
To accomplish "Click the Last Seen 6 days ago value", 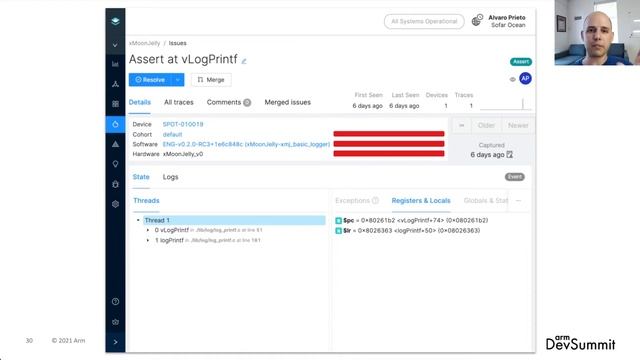I will 404,106.
